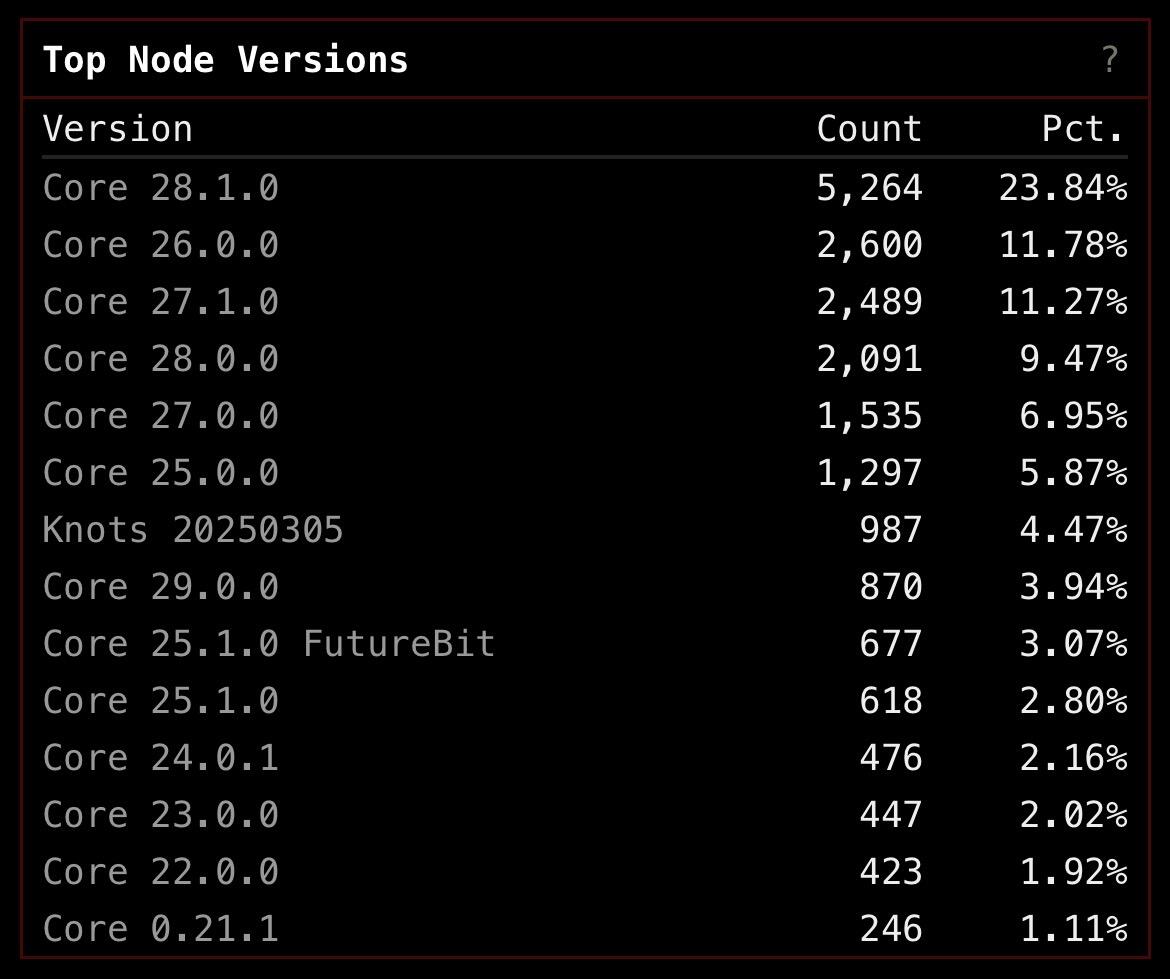This screenshot has width=1170, height=979.
Task: Select the Core 25.1.0 FutureBit version row
Action: click(585, 644)
